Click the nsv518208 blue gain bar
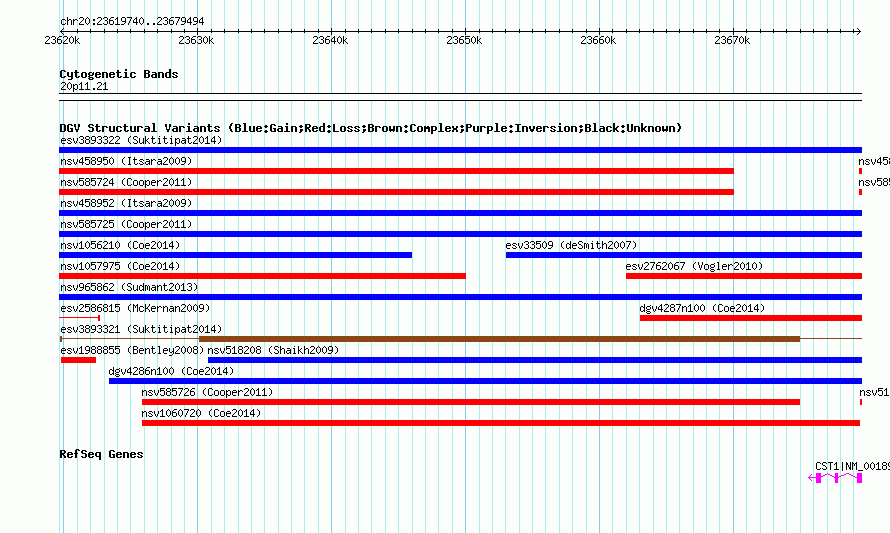 pos(535,360)
